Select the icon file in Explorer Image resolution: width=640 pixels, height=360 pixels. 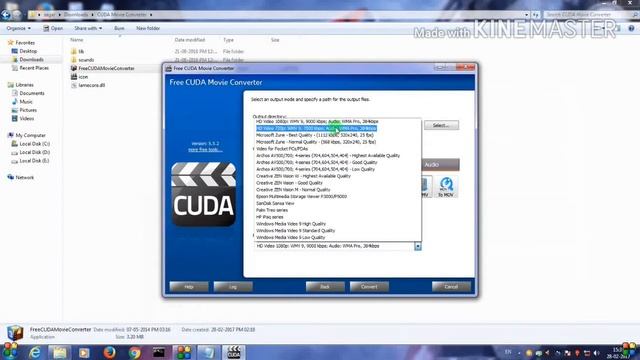click(x=83, y=77)
